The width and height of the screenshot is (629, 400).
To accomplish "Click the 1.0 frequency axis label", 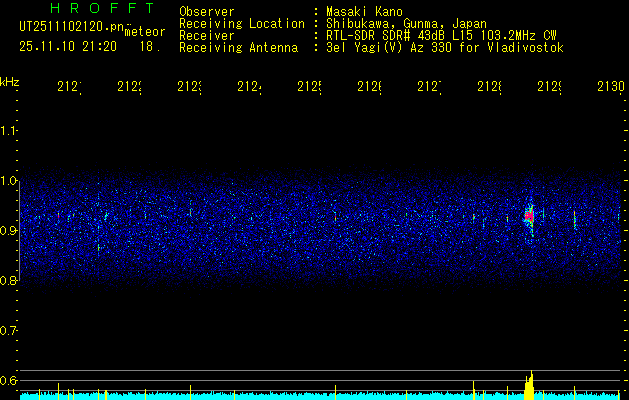I will 8,181.
